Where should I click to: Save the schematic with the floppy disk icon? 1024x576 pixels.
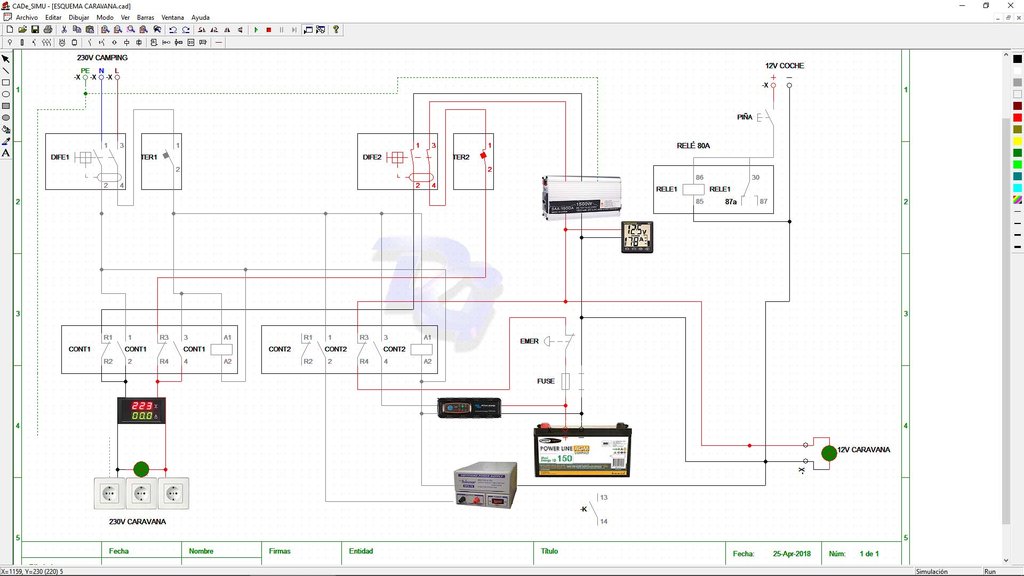pyautogui.click(x=35, y=29)
